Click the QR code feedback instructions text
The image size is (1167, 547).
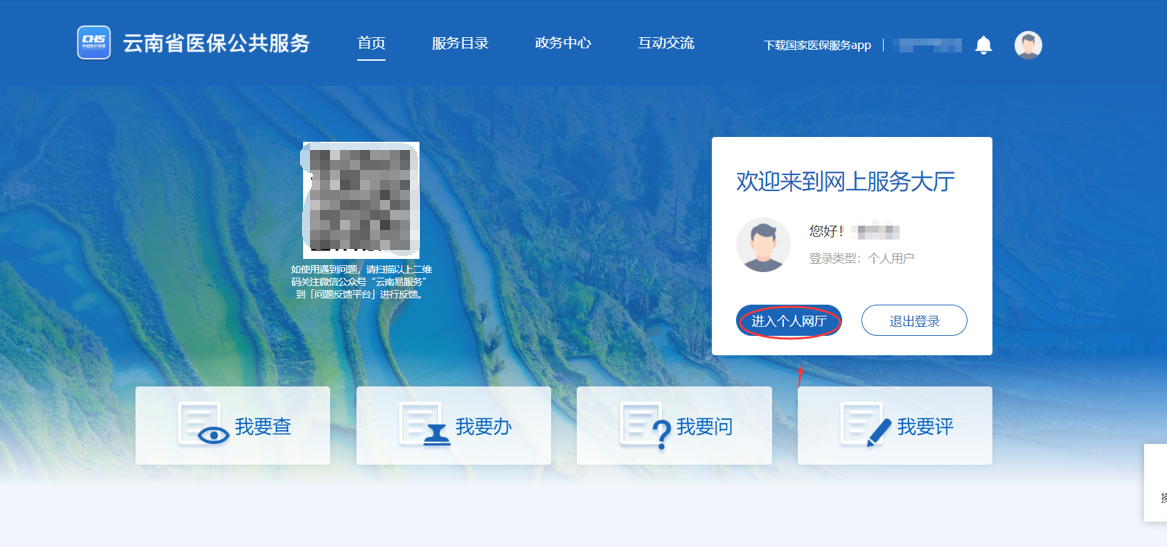(x=361, y=281)
